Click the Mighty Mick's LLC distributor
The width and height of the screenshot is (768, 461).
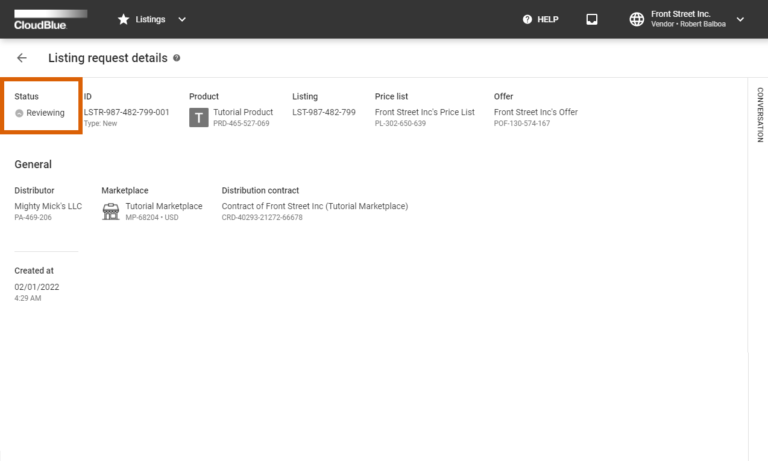point(48,206)
